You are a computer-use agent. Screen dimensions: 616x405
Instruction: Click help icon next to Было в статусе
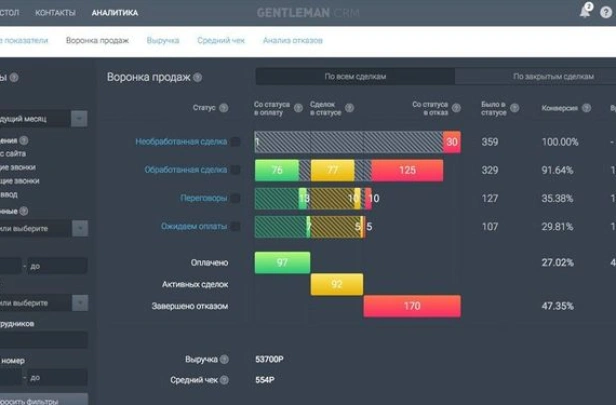(x=513, y=106)
